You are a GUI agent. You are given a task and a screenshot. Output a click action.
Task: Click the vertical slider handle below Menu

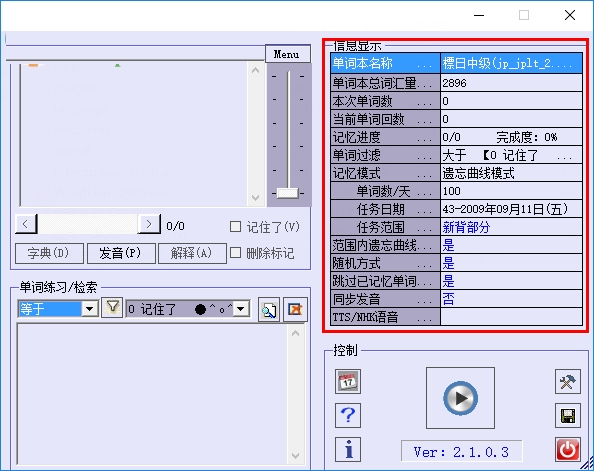pos(288,193)
